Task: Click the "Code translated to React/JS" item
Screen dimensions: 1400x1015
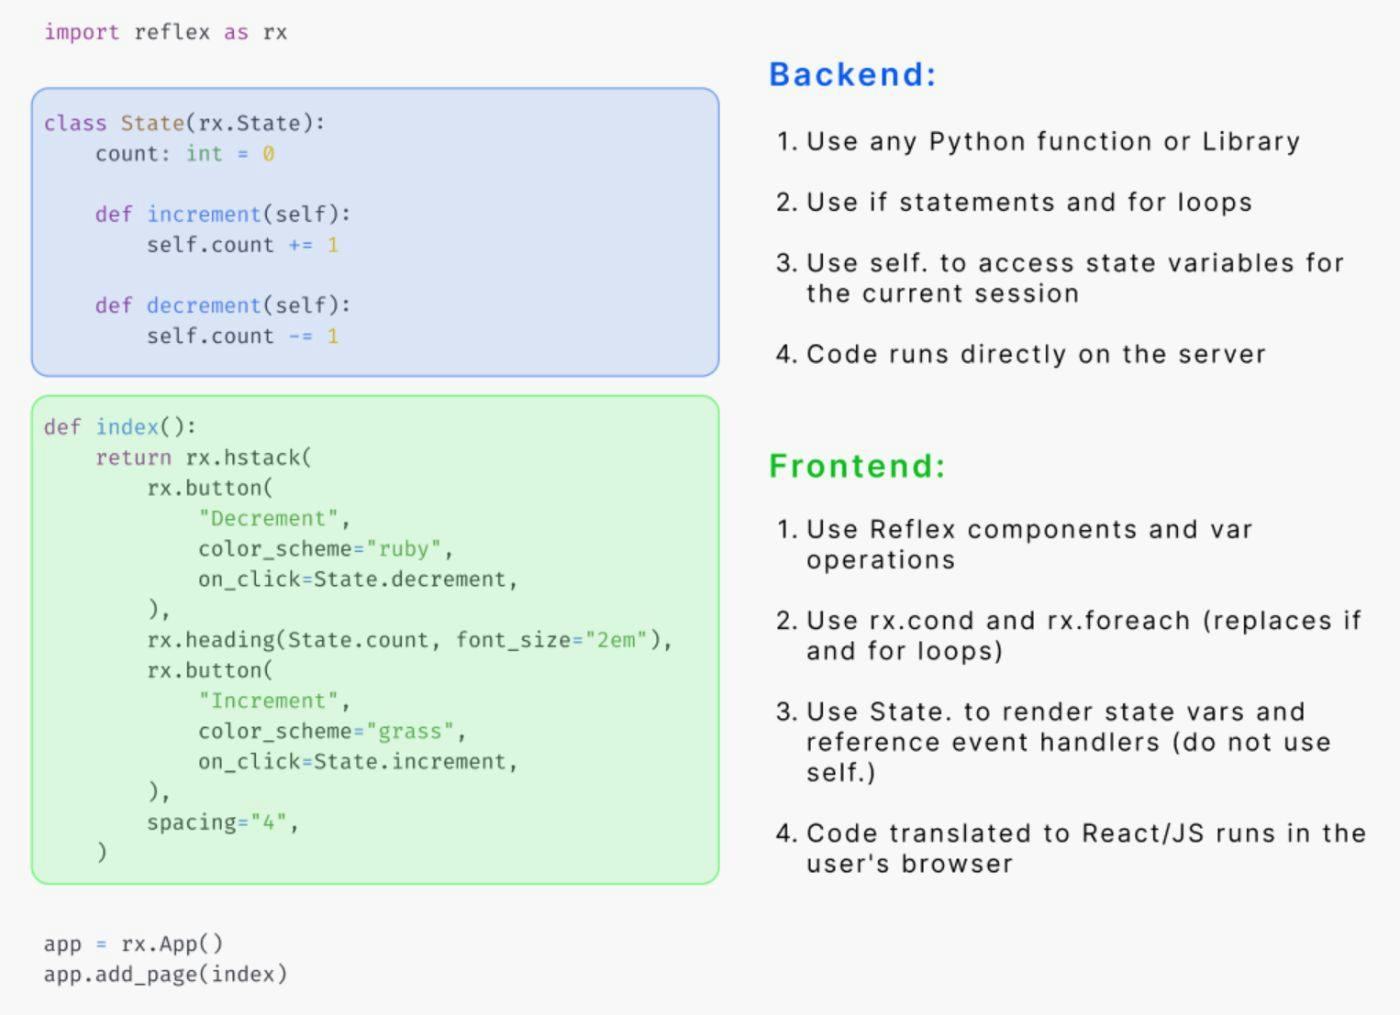Action: pos(1085,848)
